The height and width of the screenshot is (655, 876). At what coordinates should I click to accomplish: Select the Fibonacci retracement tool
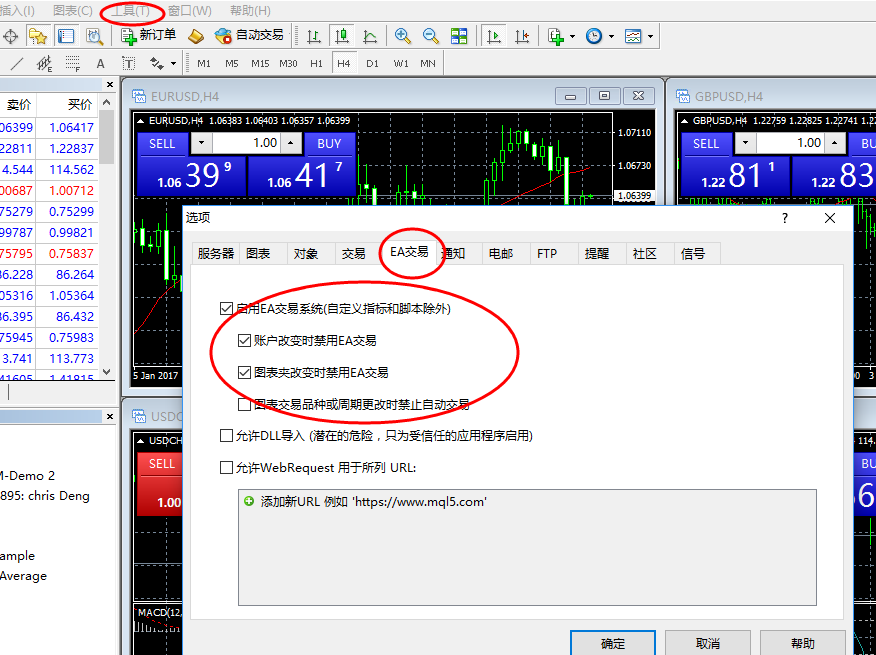coord(71,62)
